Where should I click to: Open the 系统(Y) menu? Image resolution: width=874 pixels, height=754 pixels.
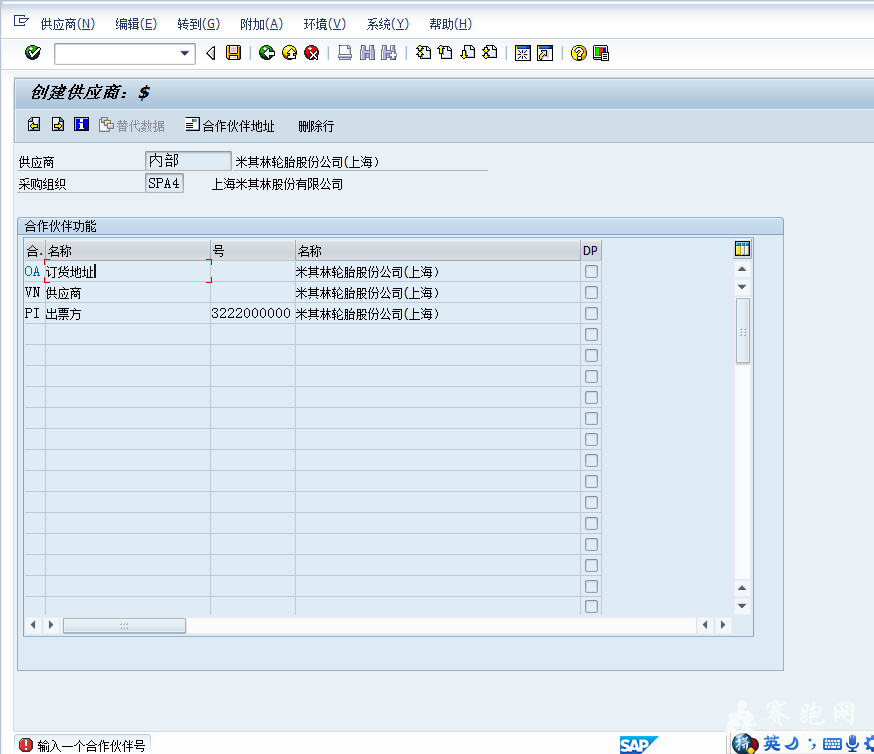pos(387,24)
